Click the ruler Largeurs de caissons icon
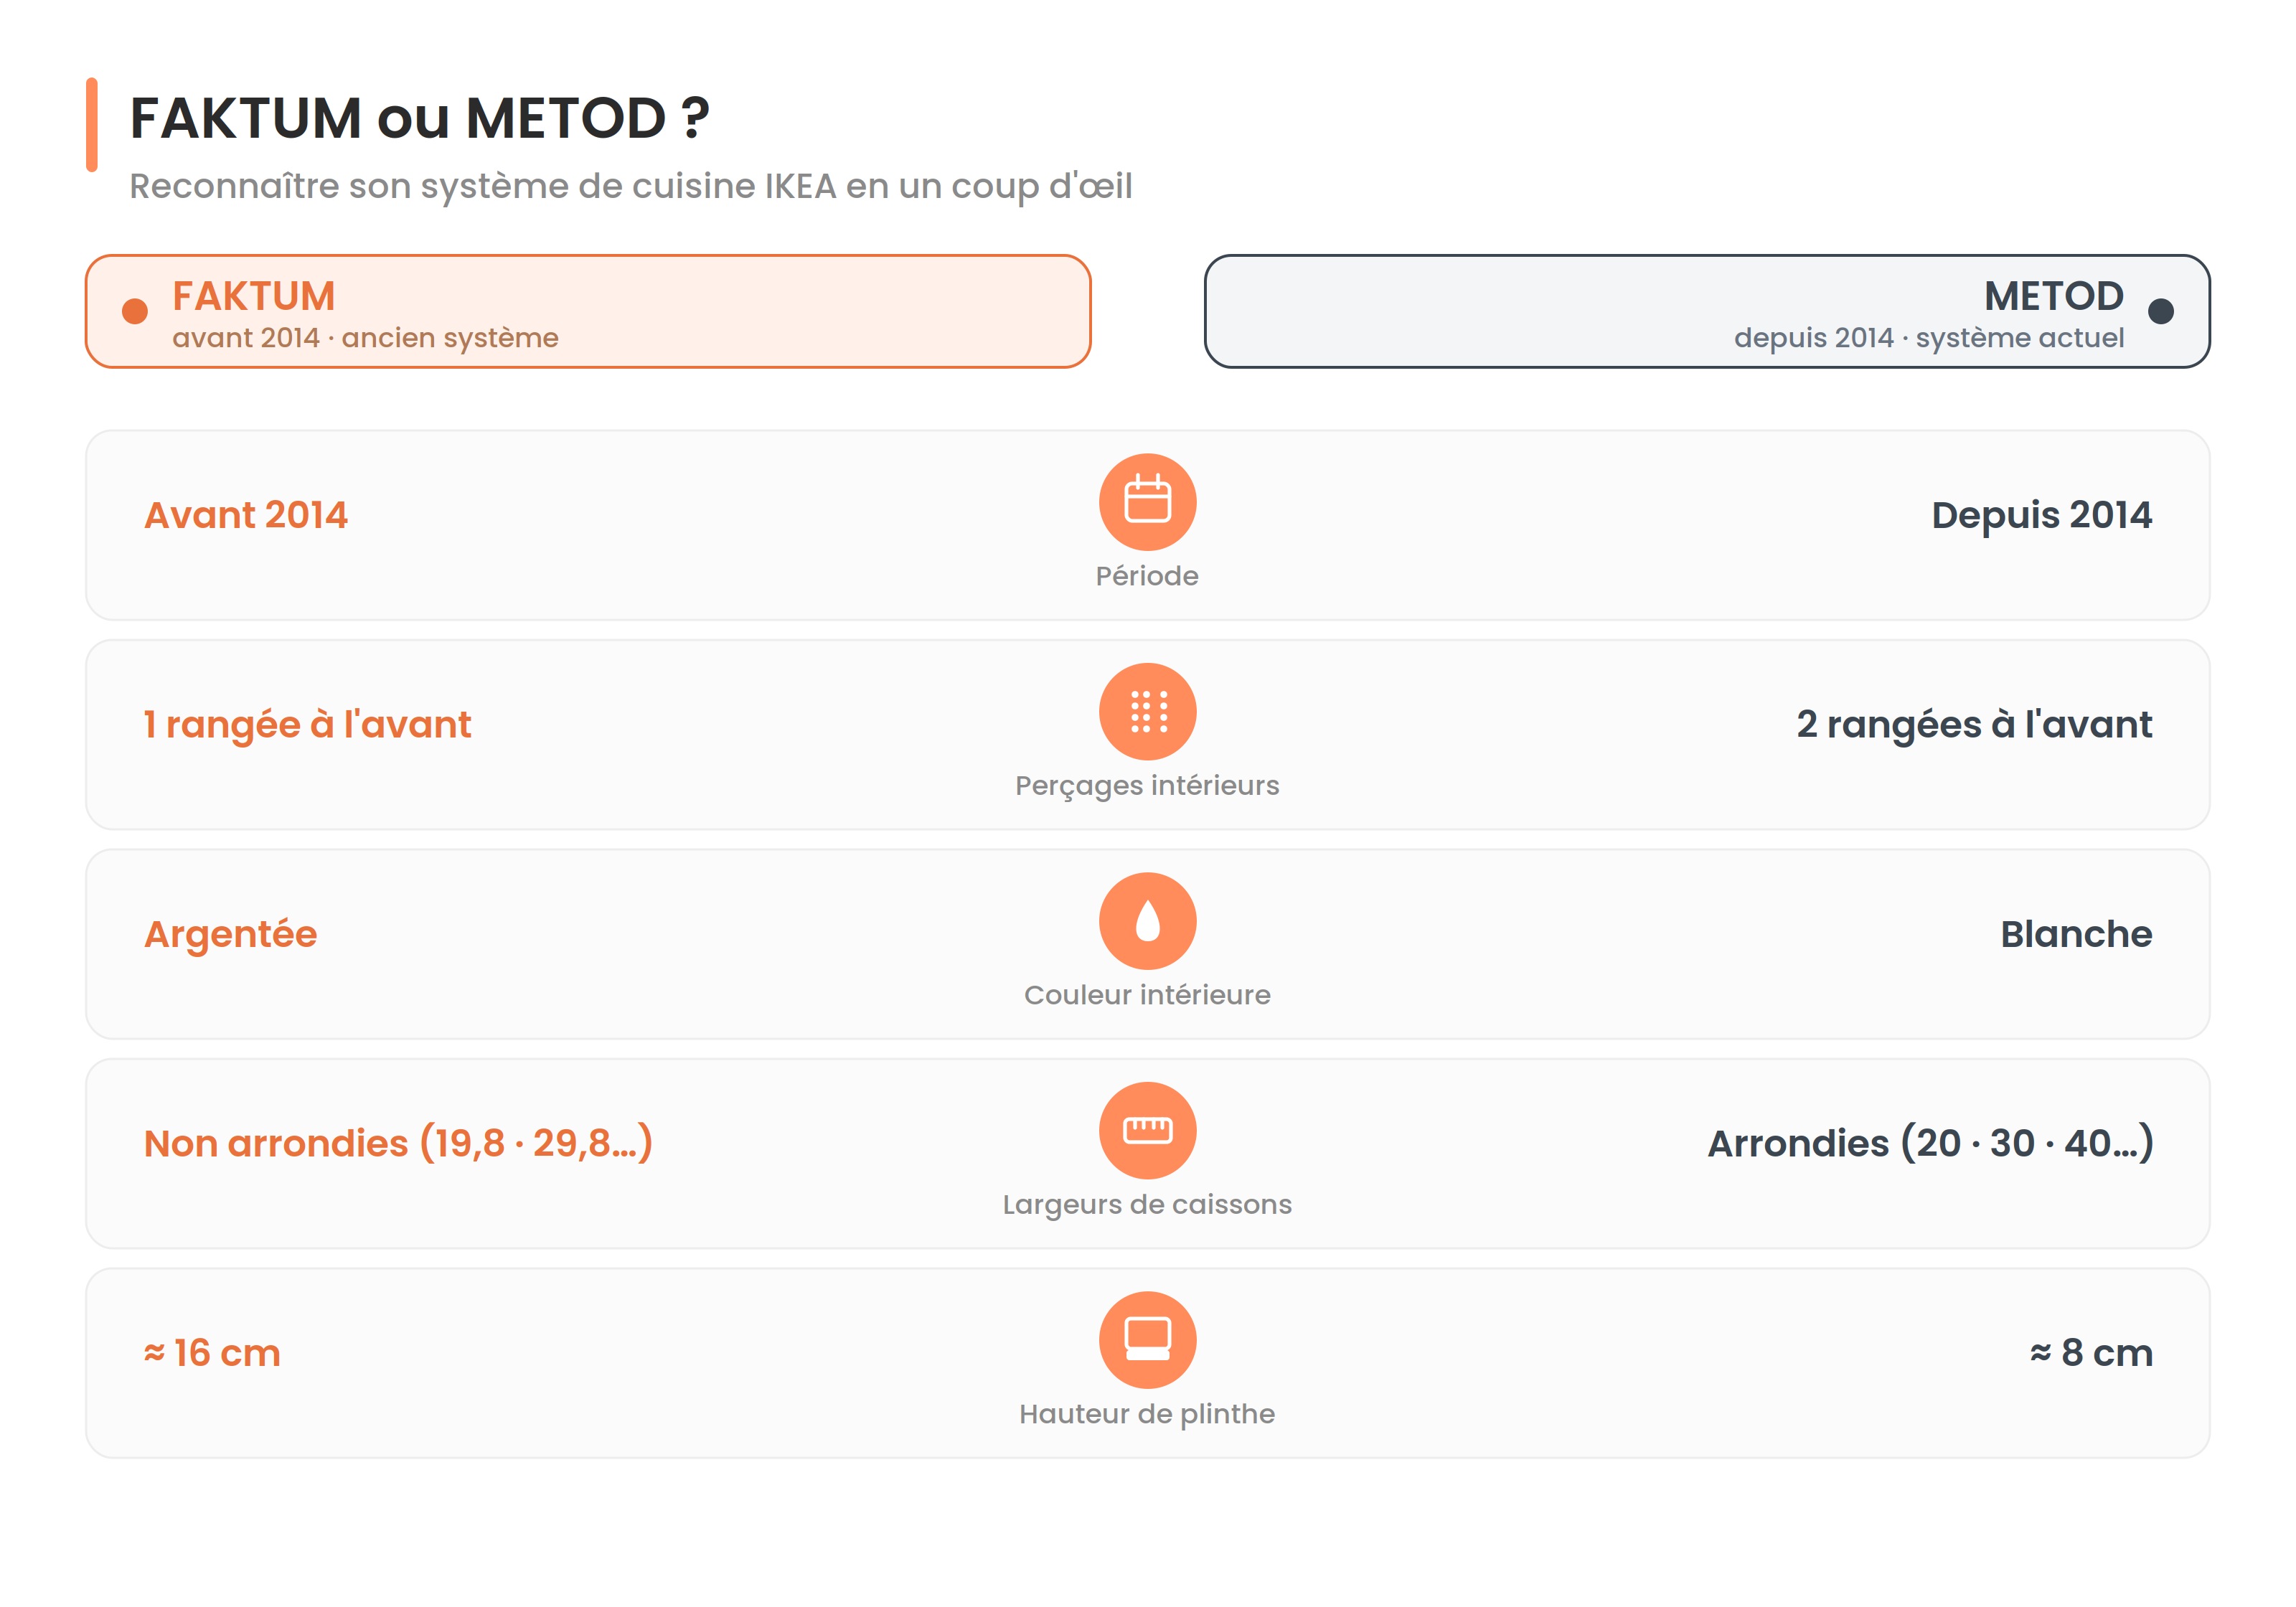This screenshot has width=2296, height=1607. [1147, 1130]
